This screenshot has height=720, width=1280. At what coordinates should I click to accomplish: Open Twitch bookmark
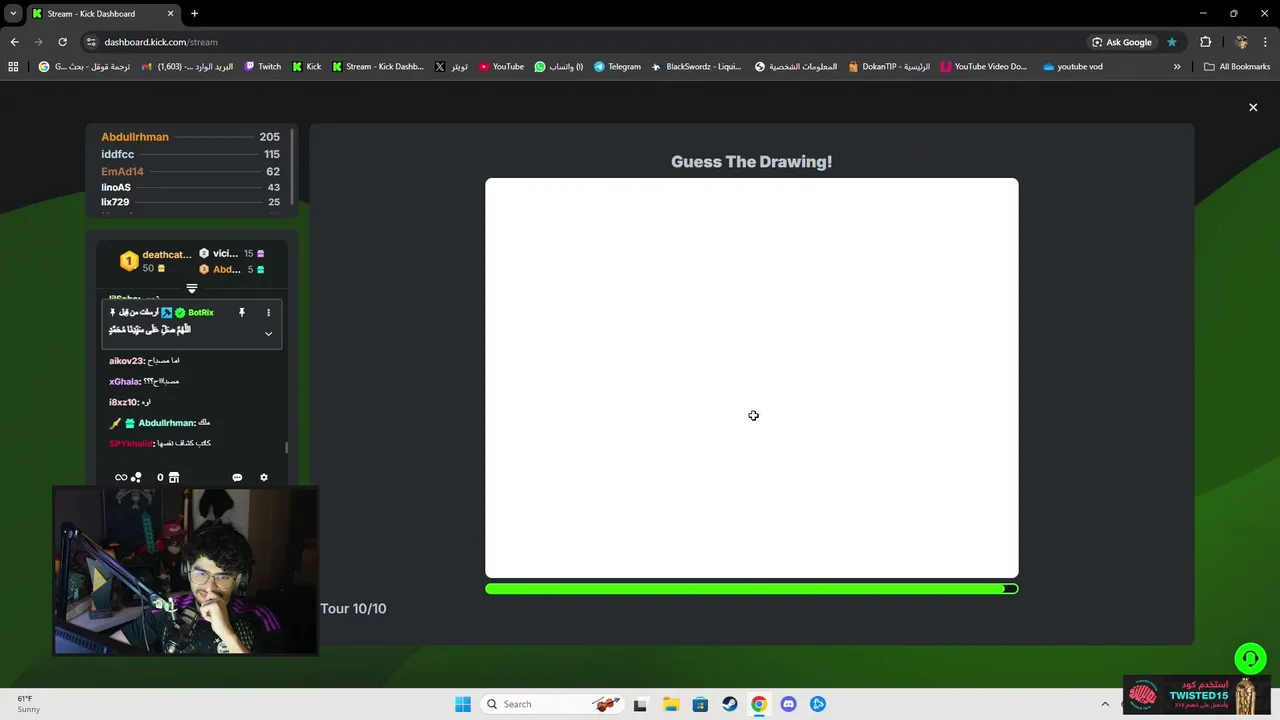pyautogui.click(x=263, y=67)
